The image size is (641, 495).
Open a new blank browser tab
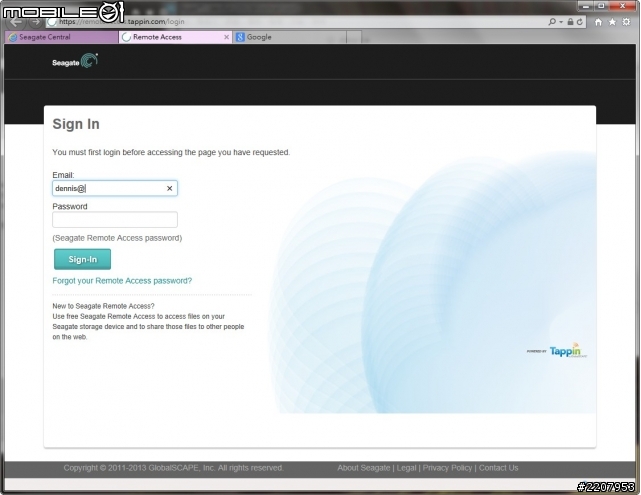pos(354,37)
